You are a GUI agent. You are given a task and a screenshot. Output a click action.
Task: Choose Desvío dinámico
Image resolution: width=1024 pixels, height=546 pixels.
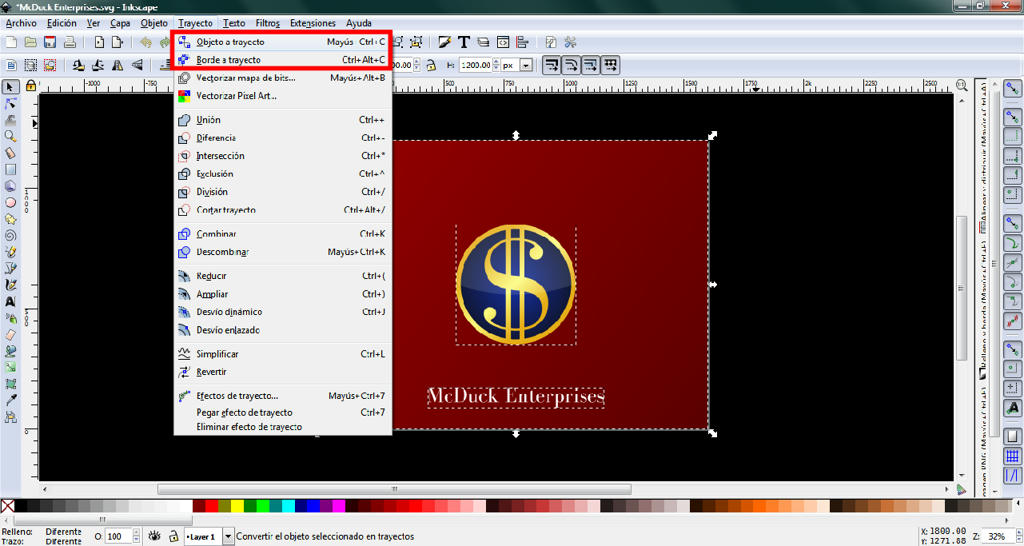pyautogui.click(x=283, y=312)
